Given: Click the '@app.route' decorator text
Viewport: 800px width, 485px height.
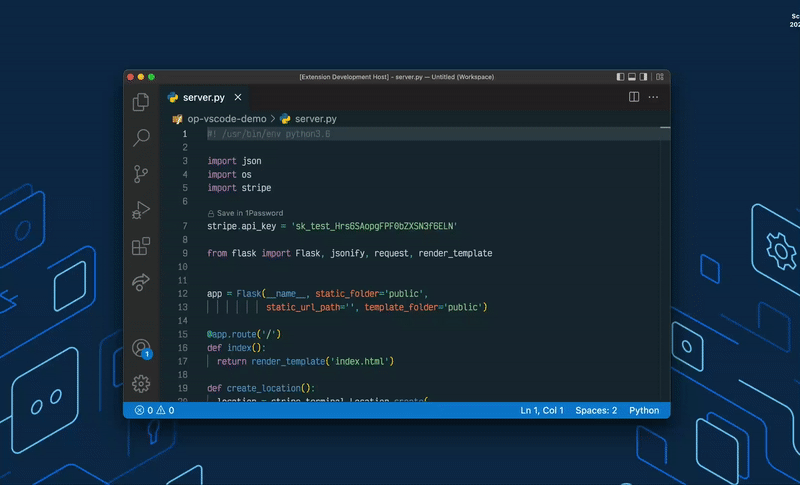Looking at the screenshot, I should (244, 335).
